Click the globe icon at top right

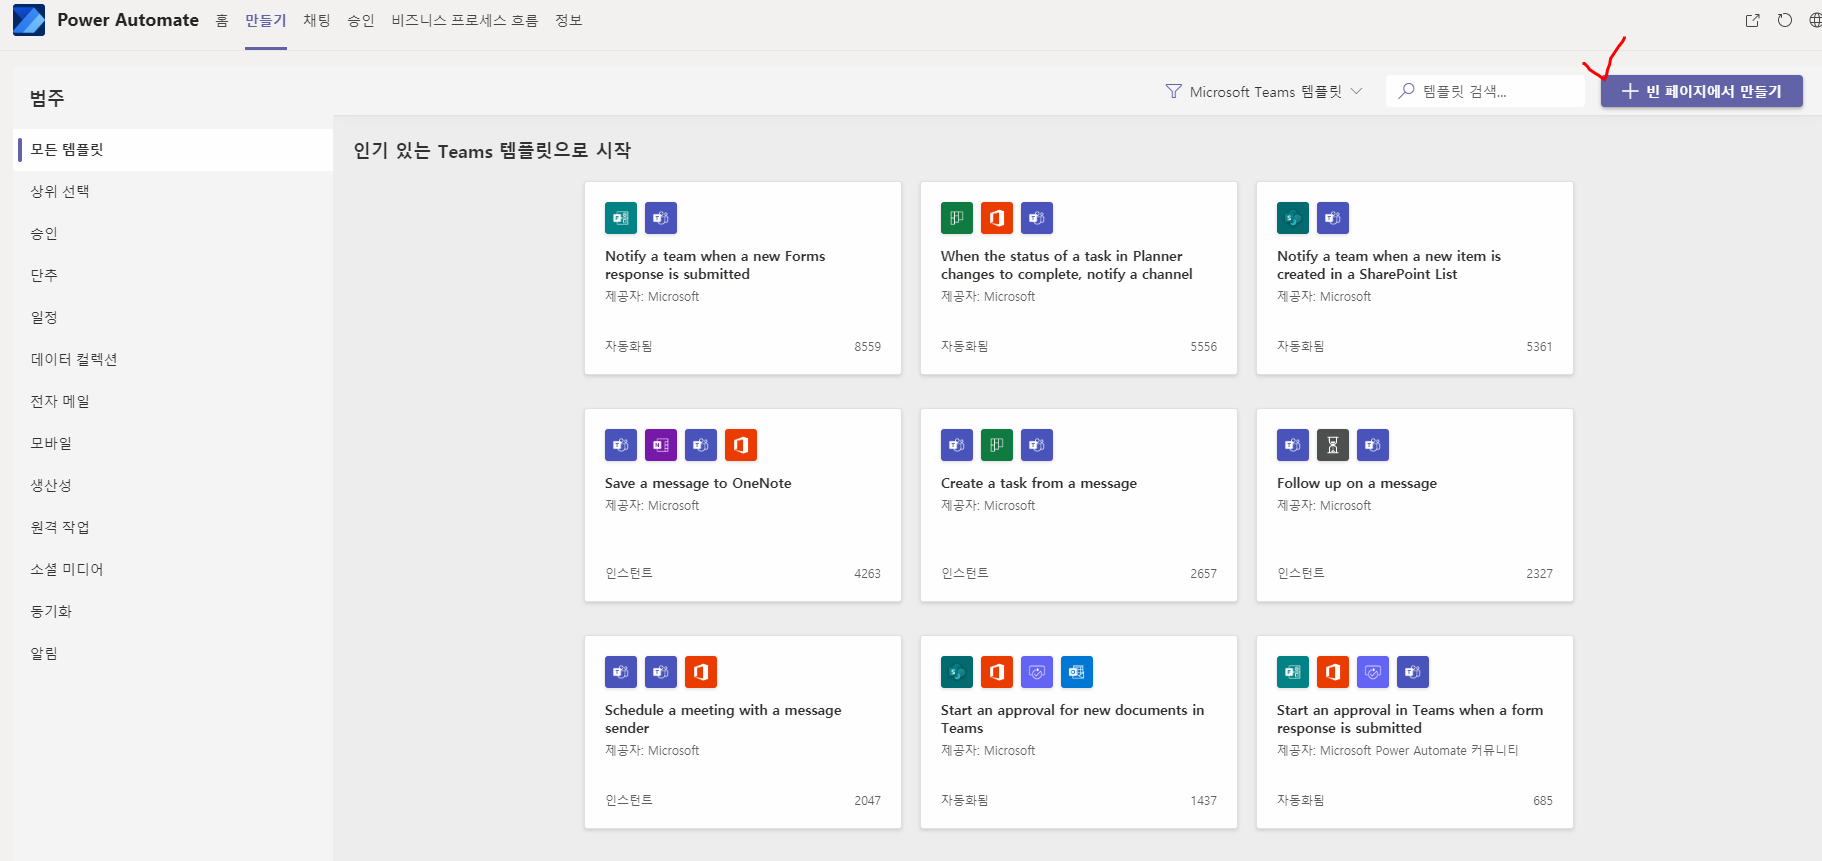click(x=1815, y=20)
